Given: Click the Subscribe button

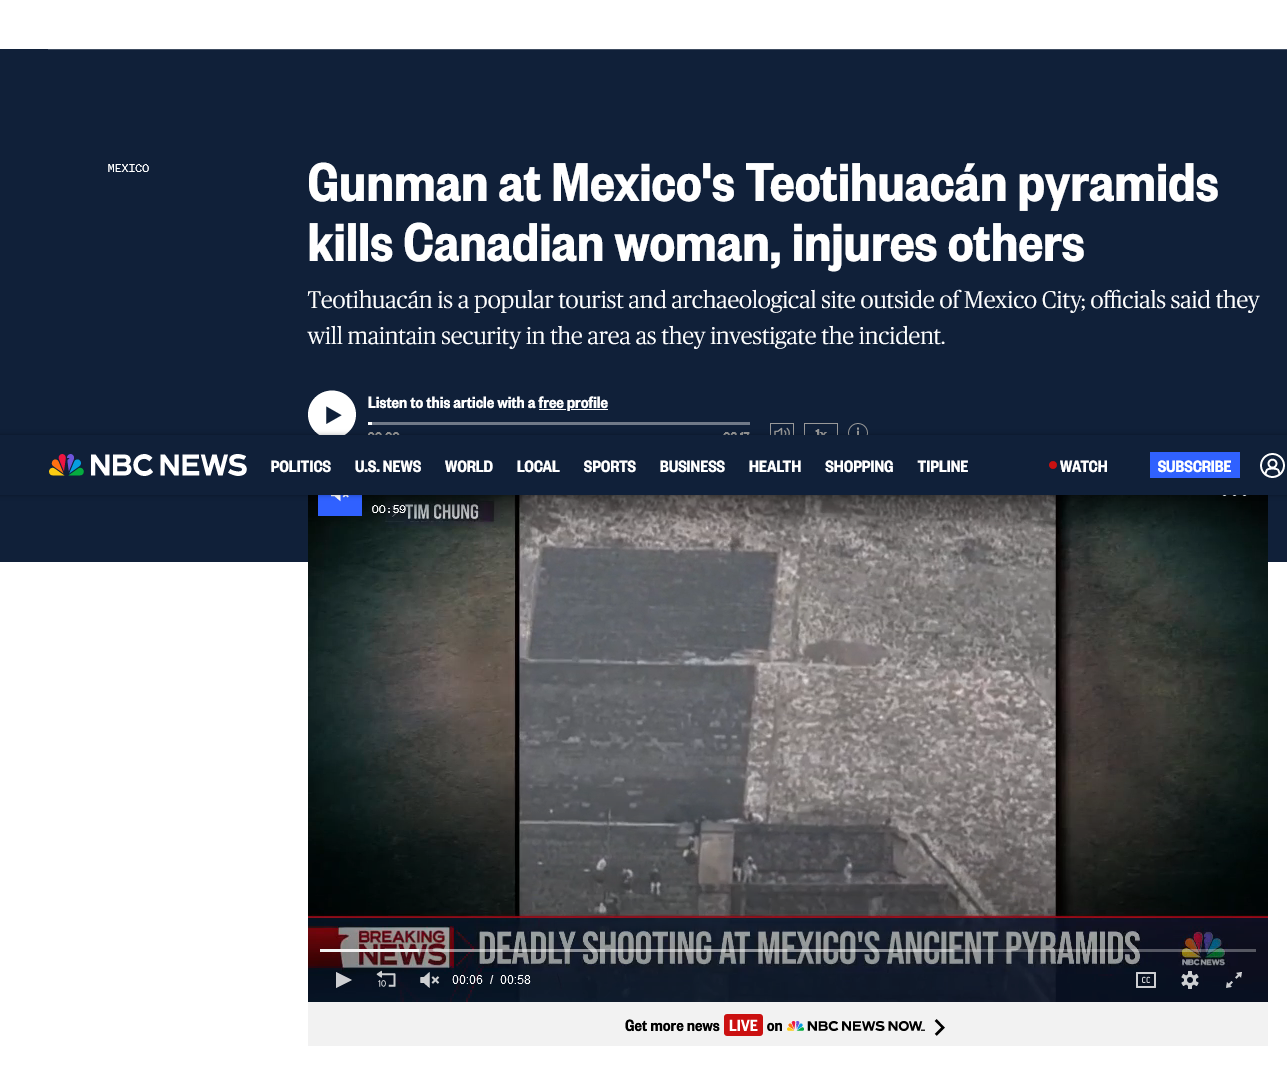Looking at the screenshot, I should (x=1194, y=466).
